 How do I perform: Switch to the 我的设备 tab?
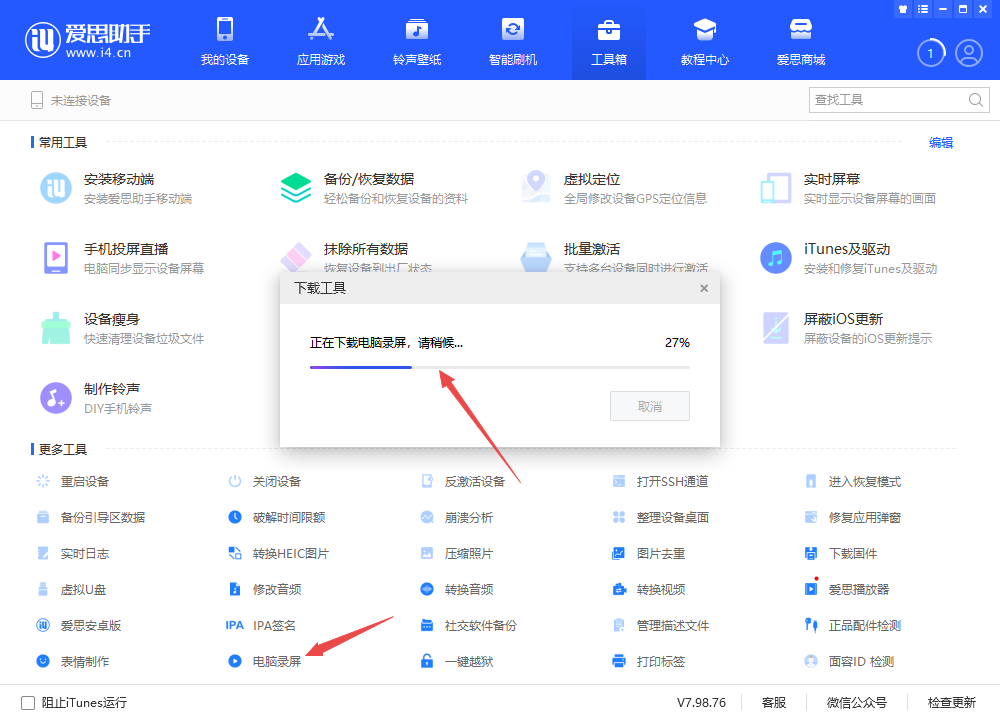[225, 41]
